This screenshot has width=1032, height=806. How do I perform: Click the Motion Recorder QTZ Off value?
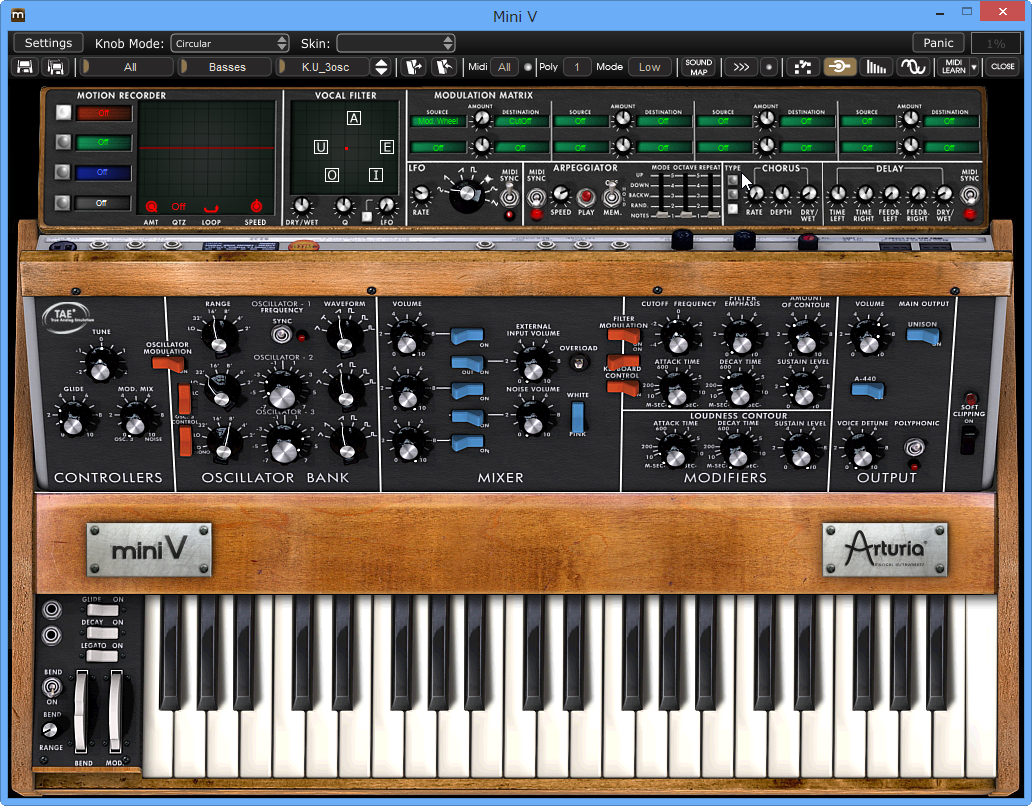179,207
